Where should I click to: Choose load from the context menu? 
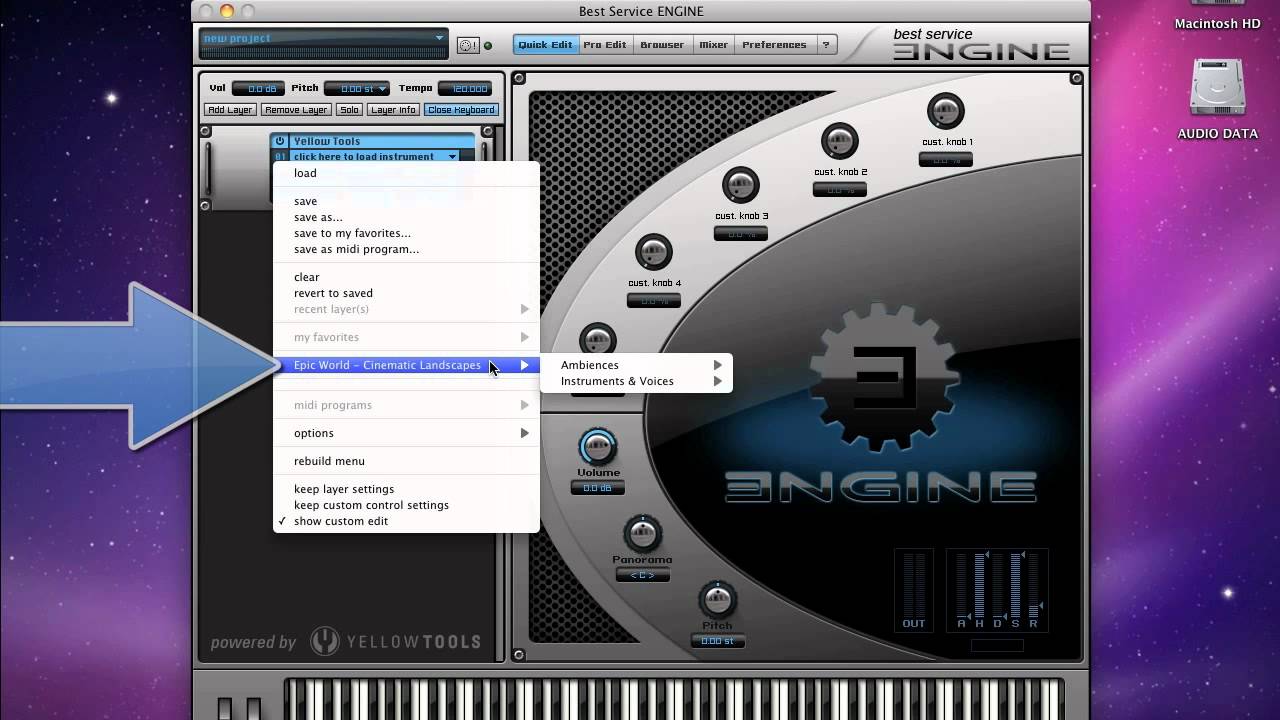coord(406,173)
